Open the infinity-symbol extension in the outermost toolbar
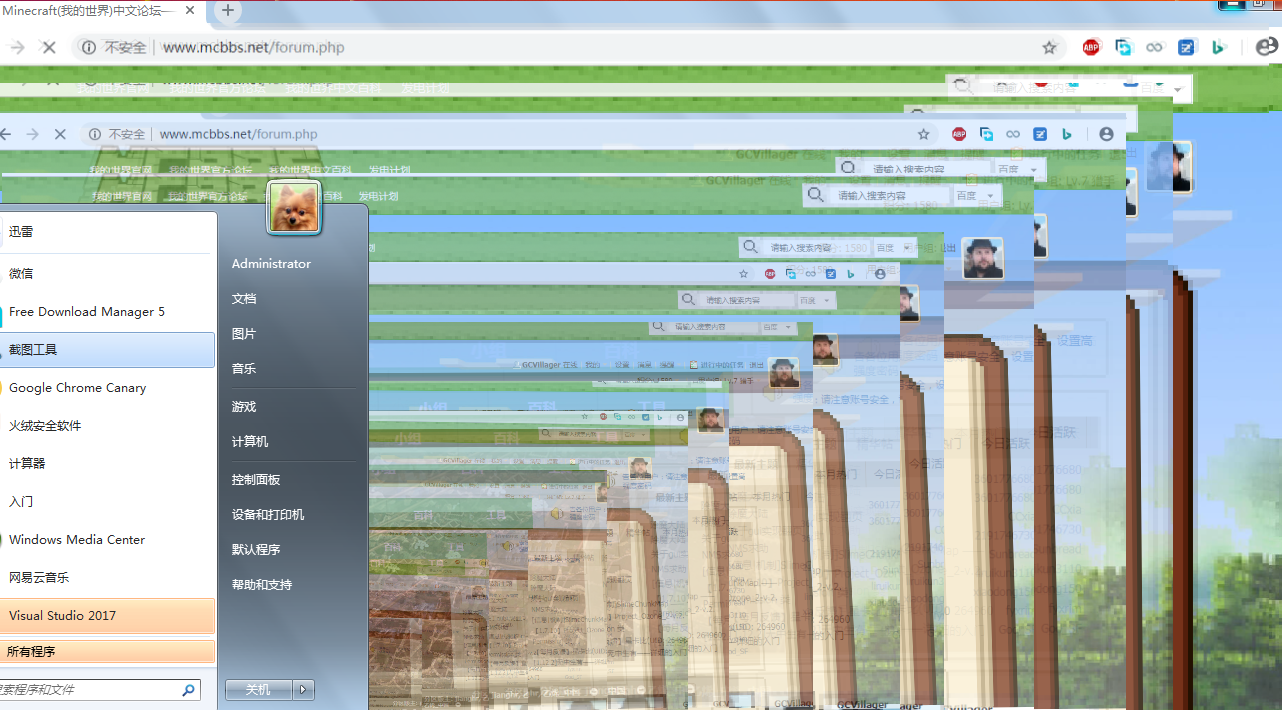 [1155, 47]
